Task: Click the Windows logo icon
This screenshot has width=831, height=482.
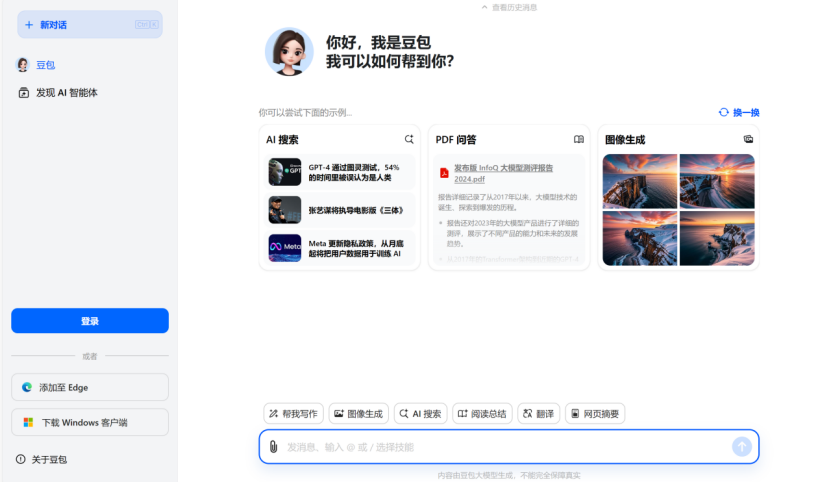Action: (28, 422)
